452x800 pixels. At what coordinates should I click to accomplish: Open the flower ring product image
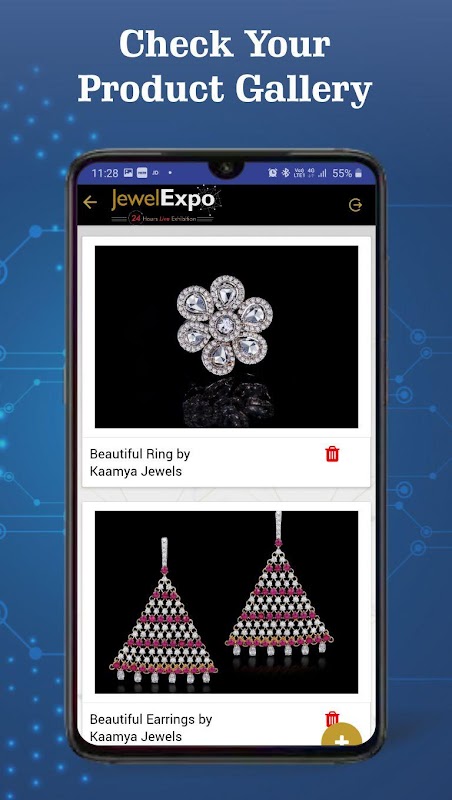(x=227, y=337)
